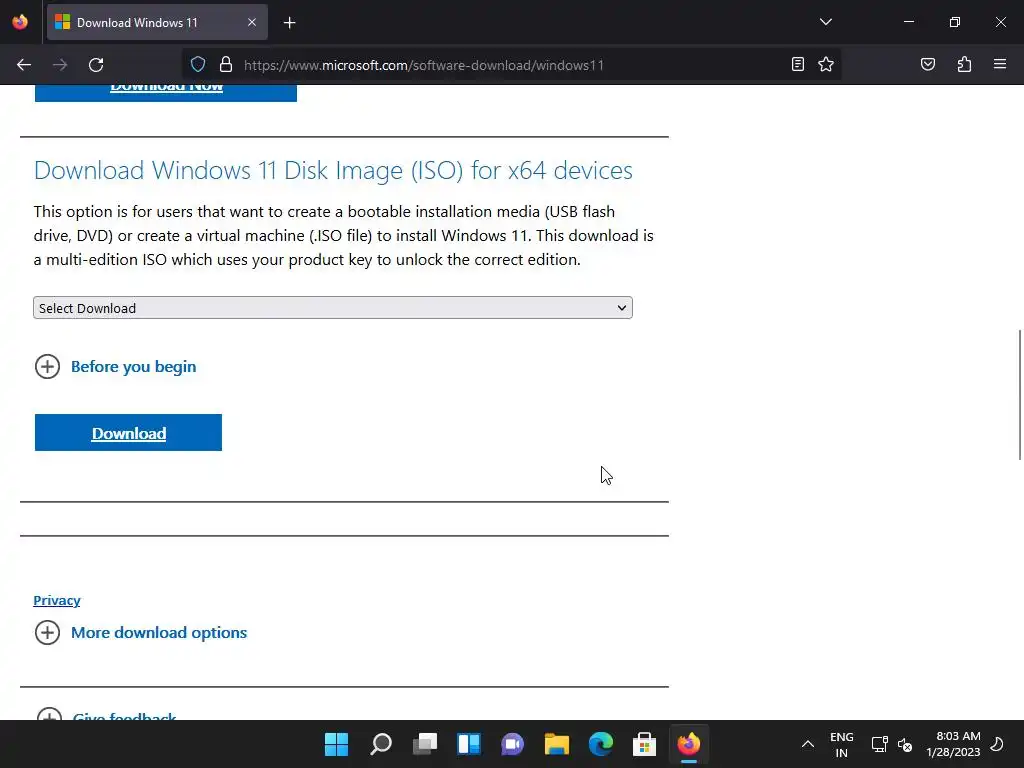The width and height of the screenshot is (1024, 768).
Task: Open the Extensions puzzle icon
Action: coord(964,64)
